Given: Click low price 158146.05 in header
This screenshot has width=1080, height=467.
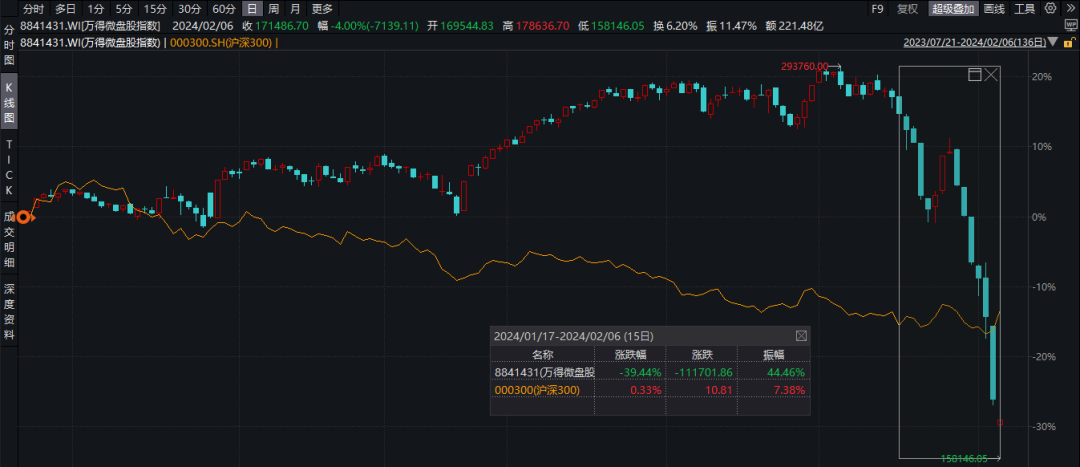Looking at the screenshot, I should (x=617, y=26).
